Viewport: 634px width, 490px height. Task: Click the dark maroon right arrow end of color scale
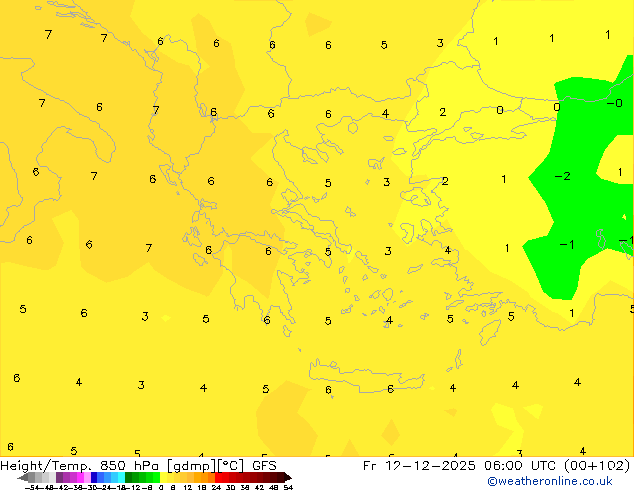coord(287,478)
